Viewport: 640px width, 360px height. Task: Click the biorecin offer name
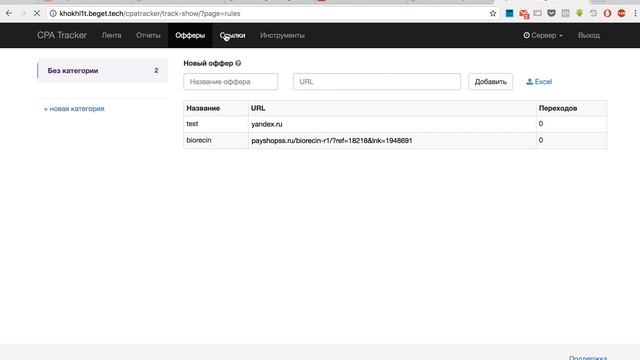tap(199, 140)
